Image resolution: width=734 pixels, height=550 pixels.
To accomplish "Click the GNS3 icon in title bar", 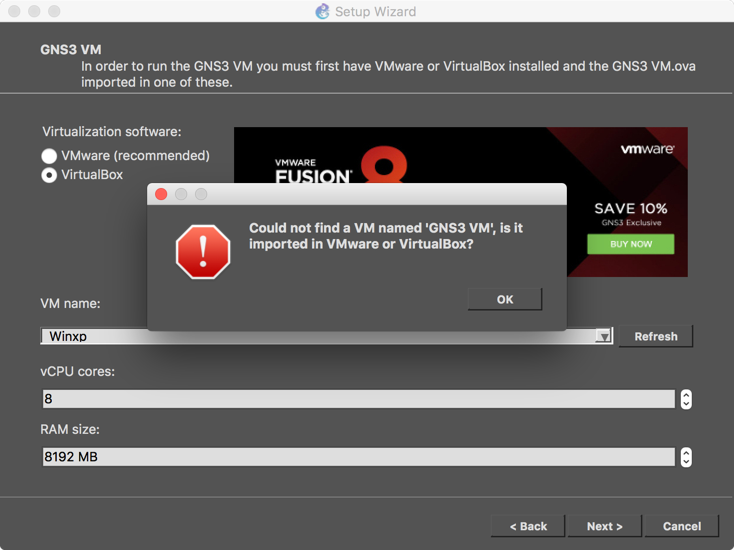I will click(x=322, y=11).
